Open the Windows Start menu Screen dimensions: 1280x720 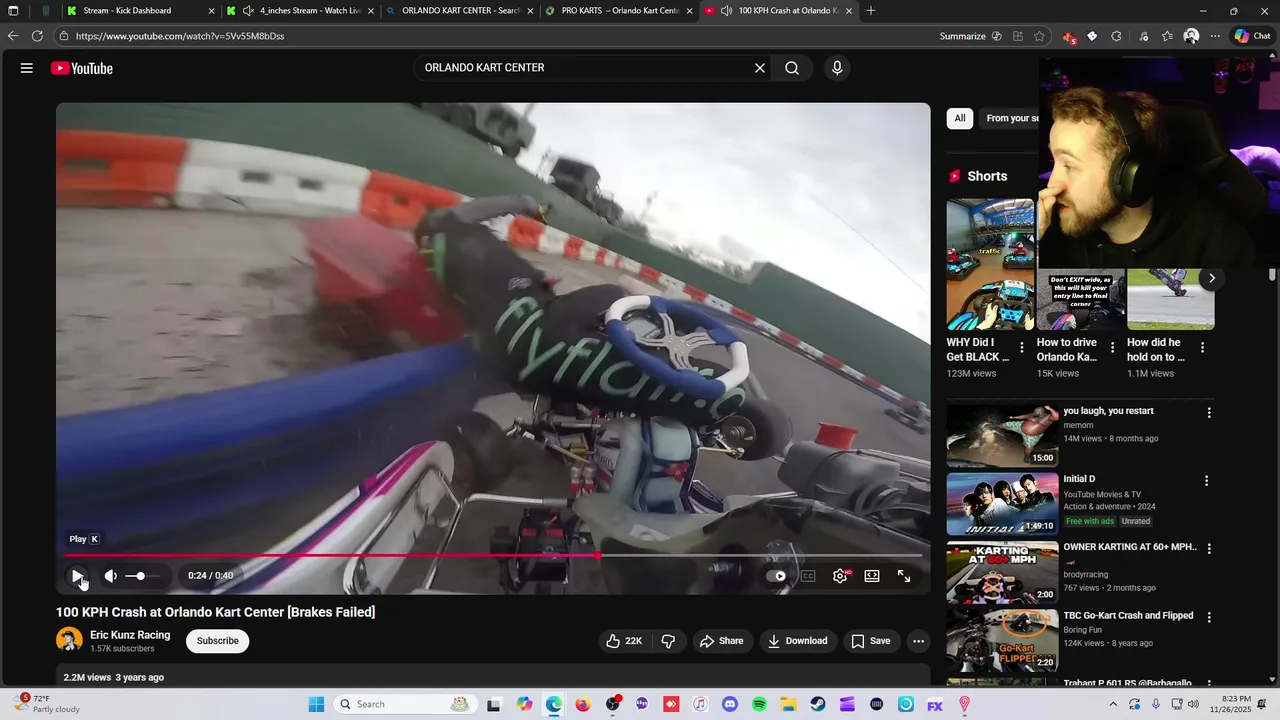316,704
